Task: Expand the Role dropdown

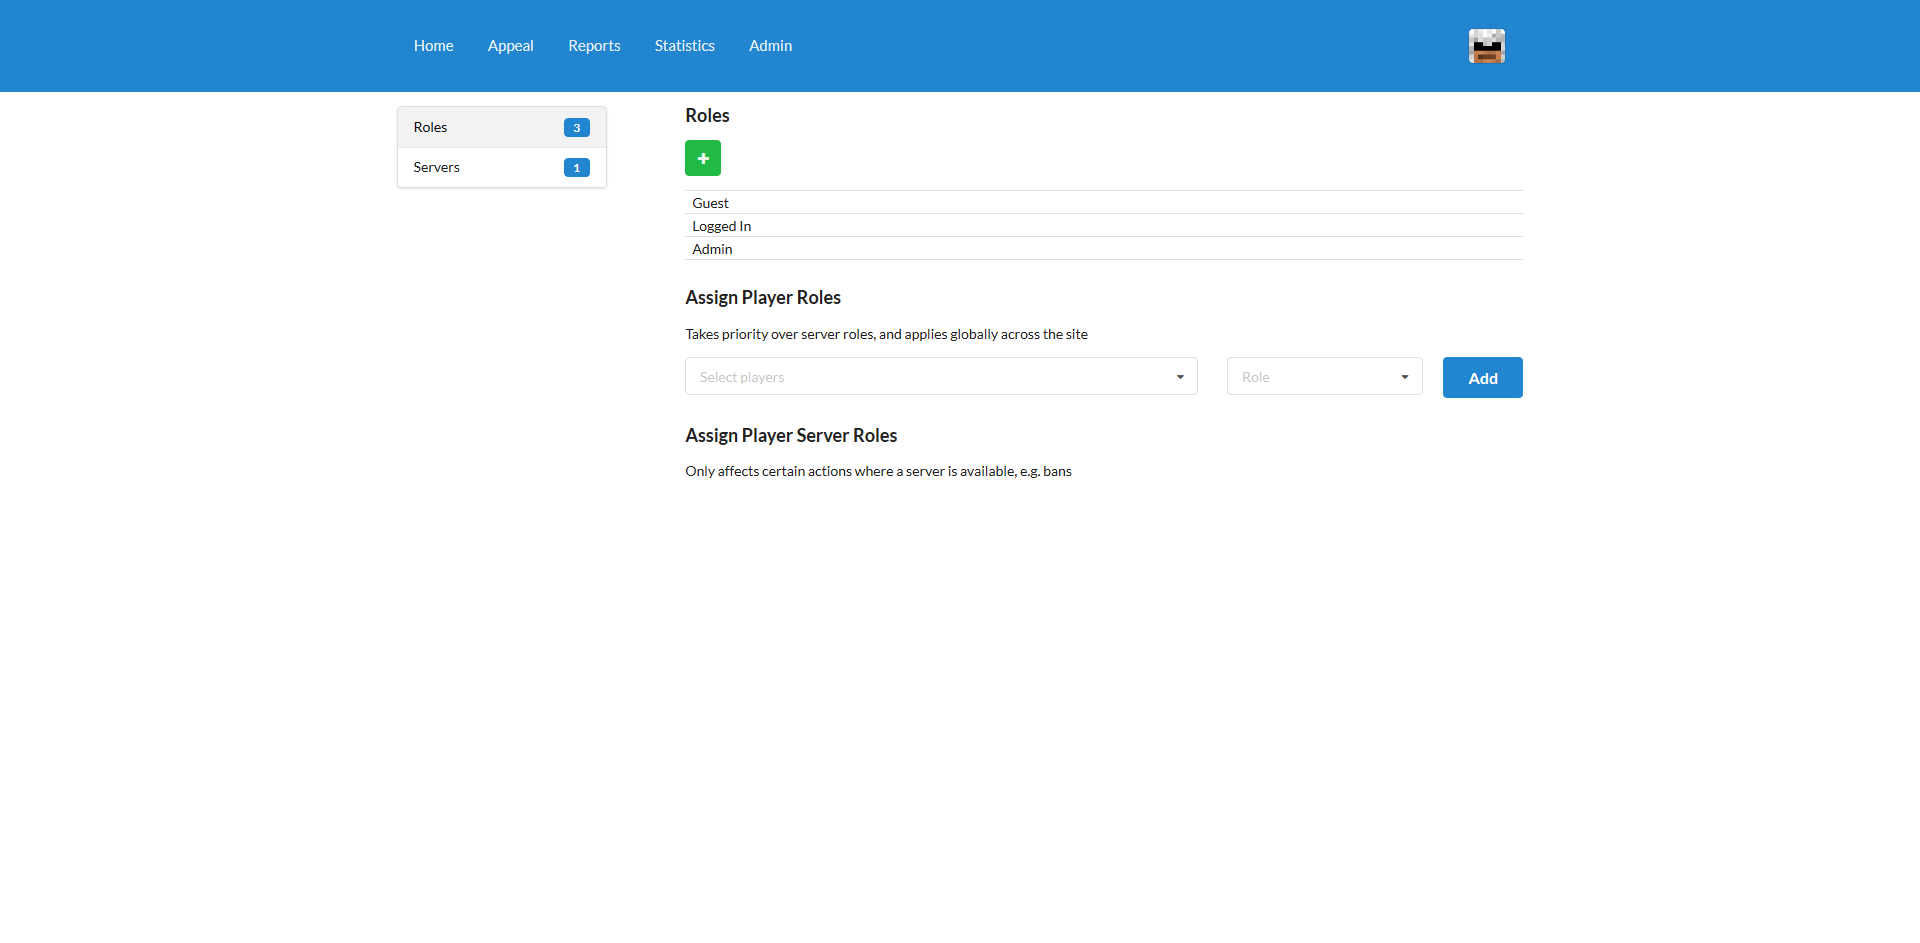Action: click(x=1325, y=377)
